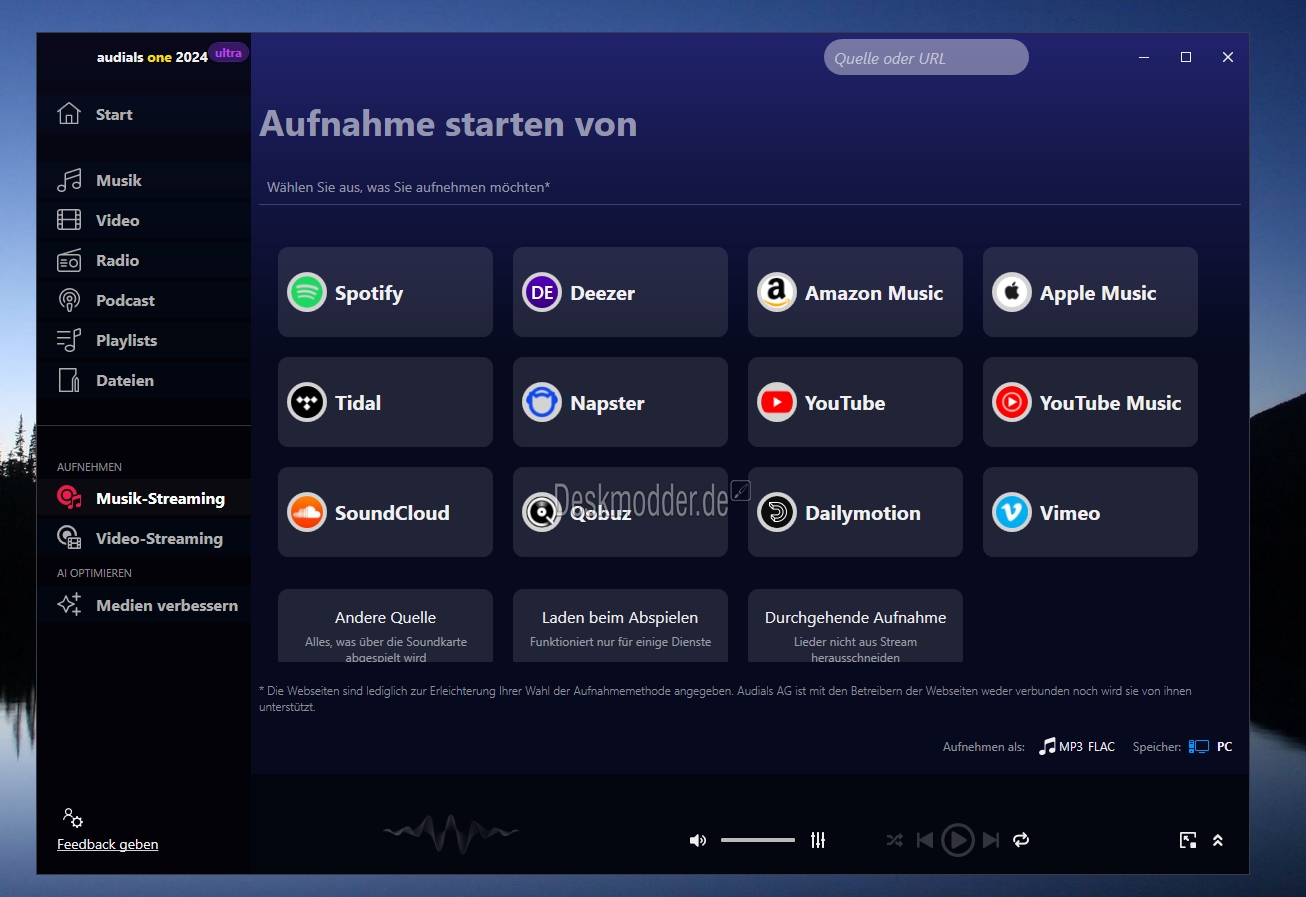Click the Quelle oder URL search field
The height and width of the screenshot is (897, 1306).
tap(926, 57)
